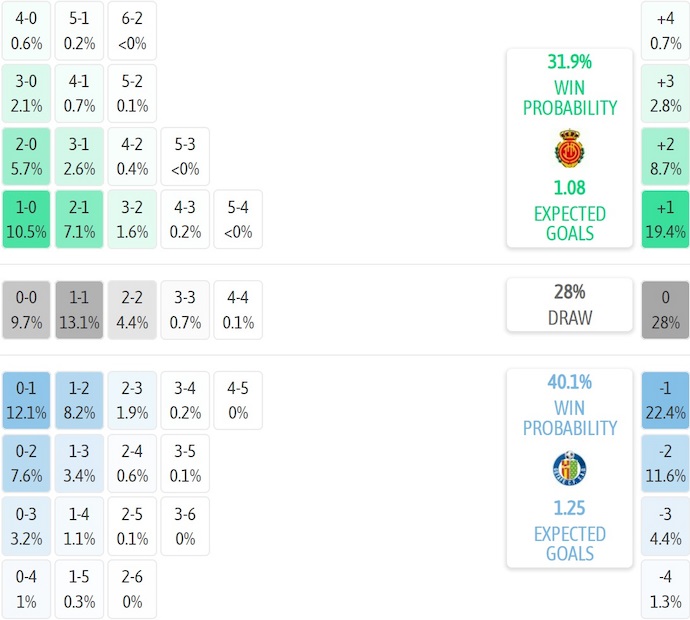Click the Getafe club crest icon

coord(569,469)
